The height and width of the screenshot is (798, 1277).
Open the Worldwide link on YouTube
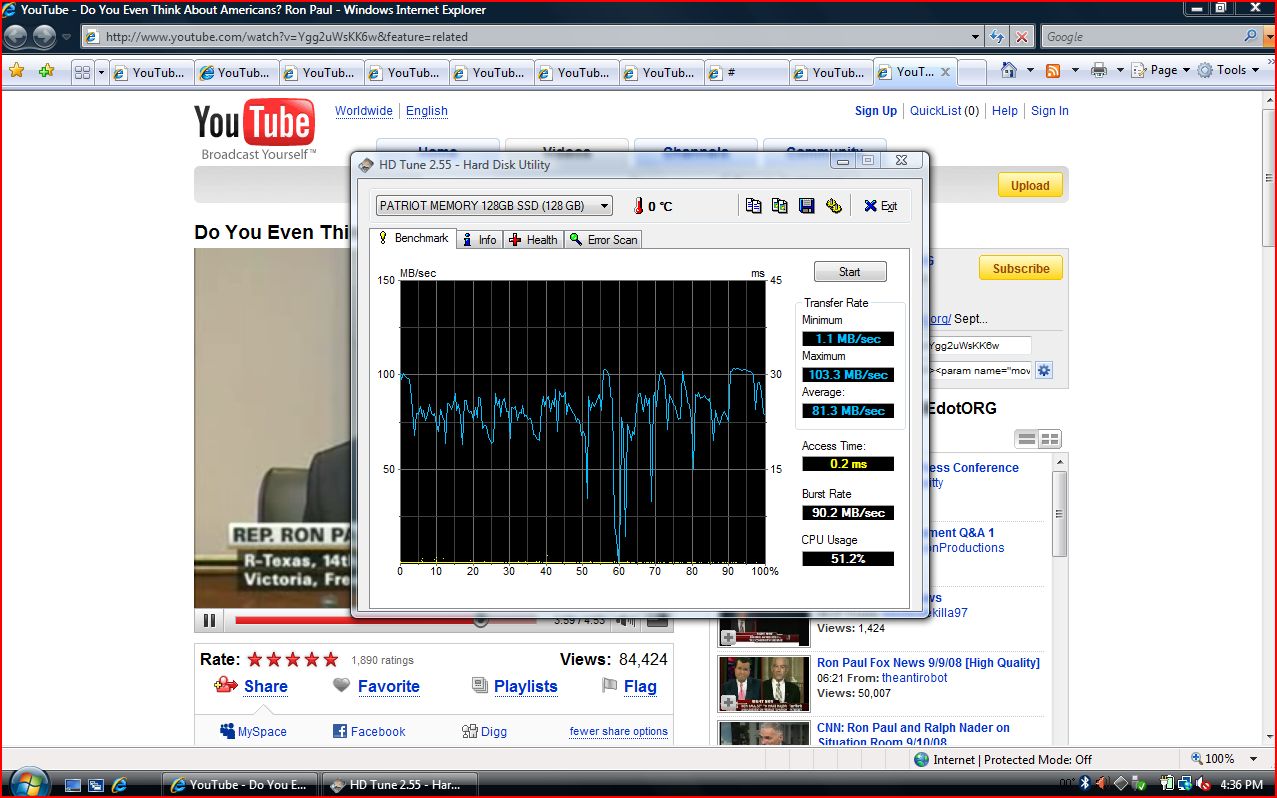pos(364,111)
